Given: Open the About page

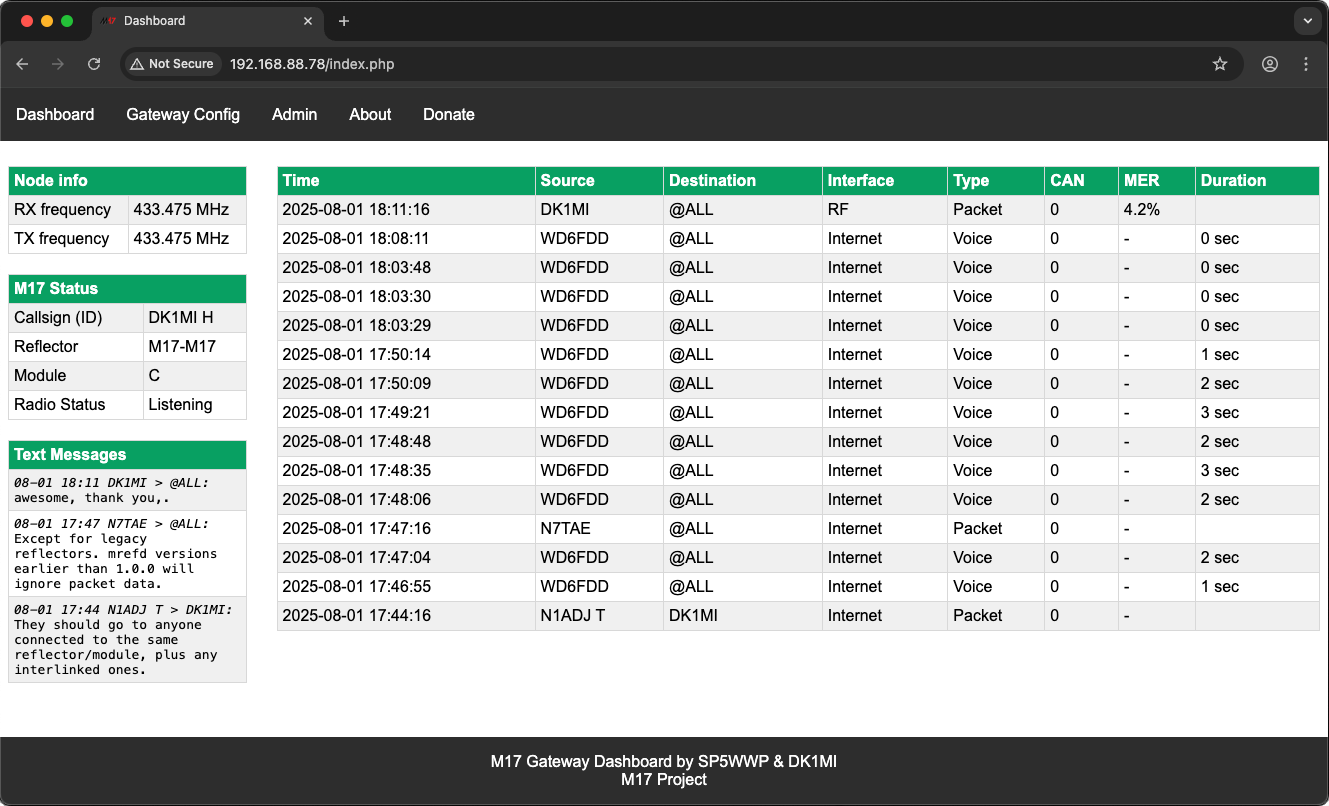Looking at the screenshot, I should click(x=370, y=115).
